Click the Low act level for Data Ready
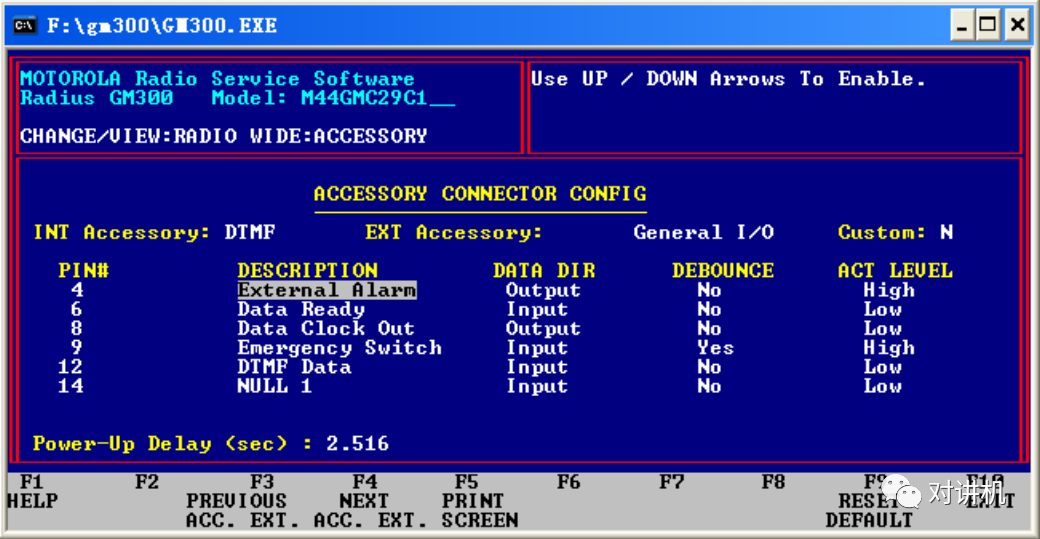Screen dimensions: 1040x539 [x=883, y=310]
